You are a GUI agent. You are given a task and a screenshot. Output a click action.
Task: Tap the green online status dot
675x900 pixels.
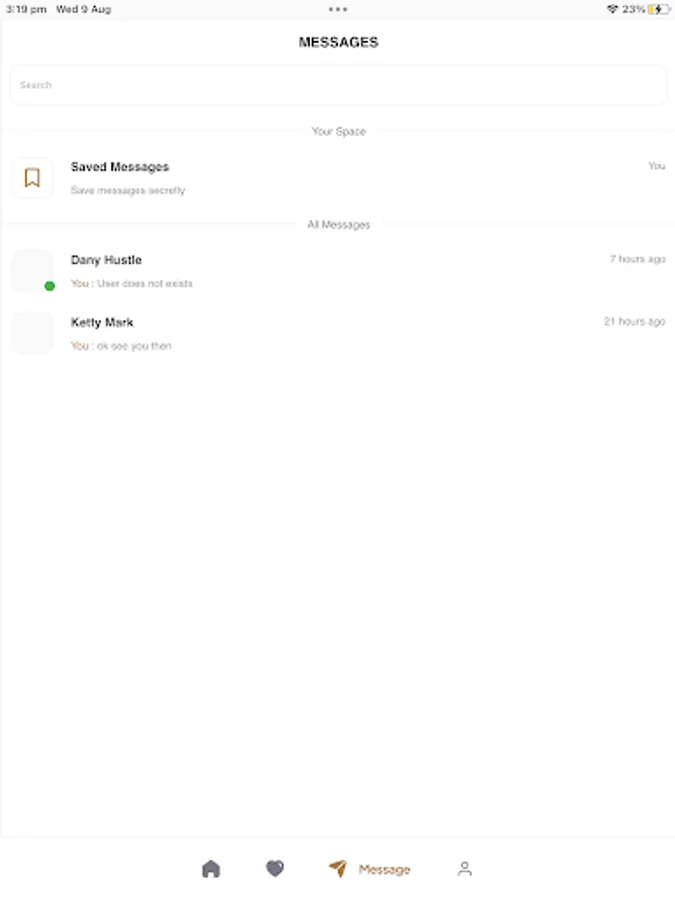[50, 286]
